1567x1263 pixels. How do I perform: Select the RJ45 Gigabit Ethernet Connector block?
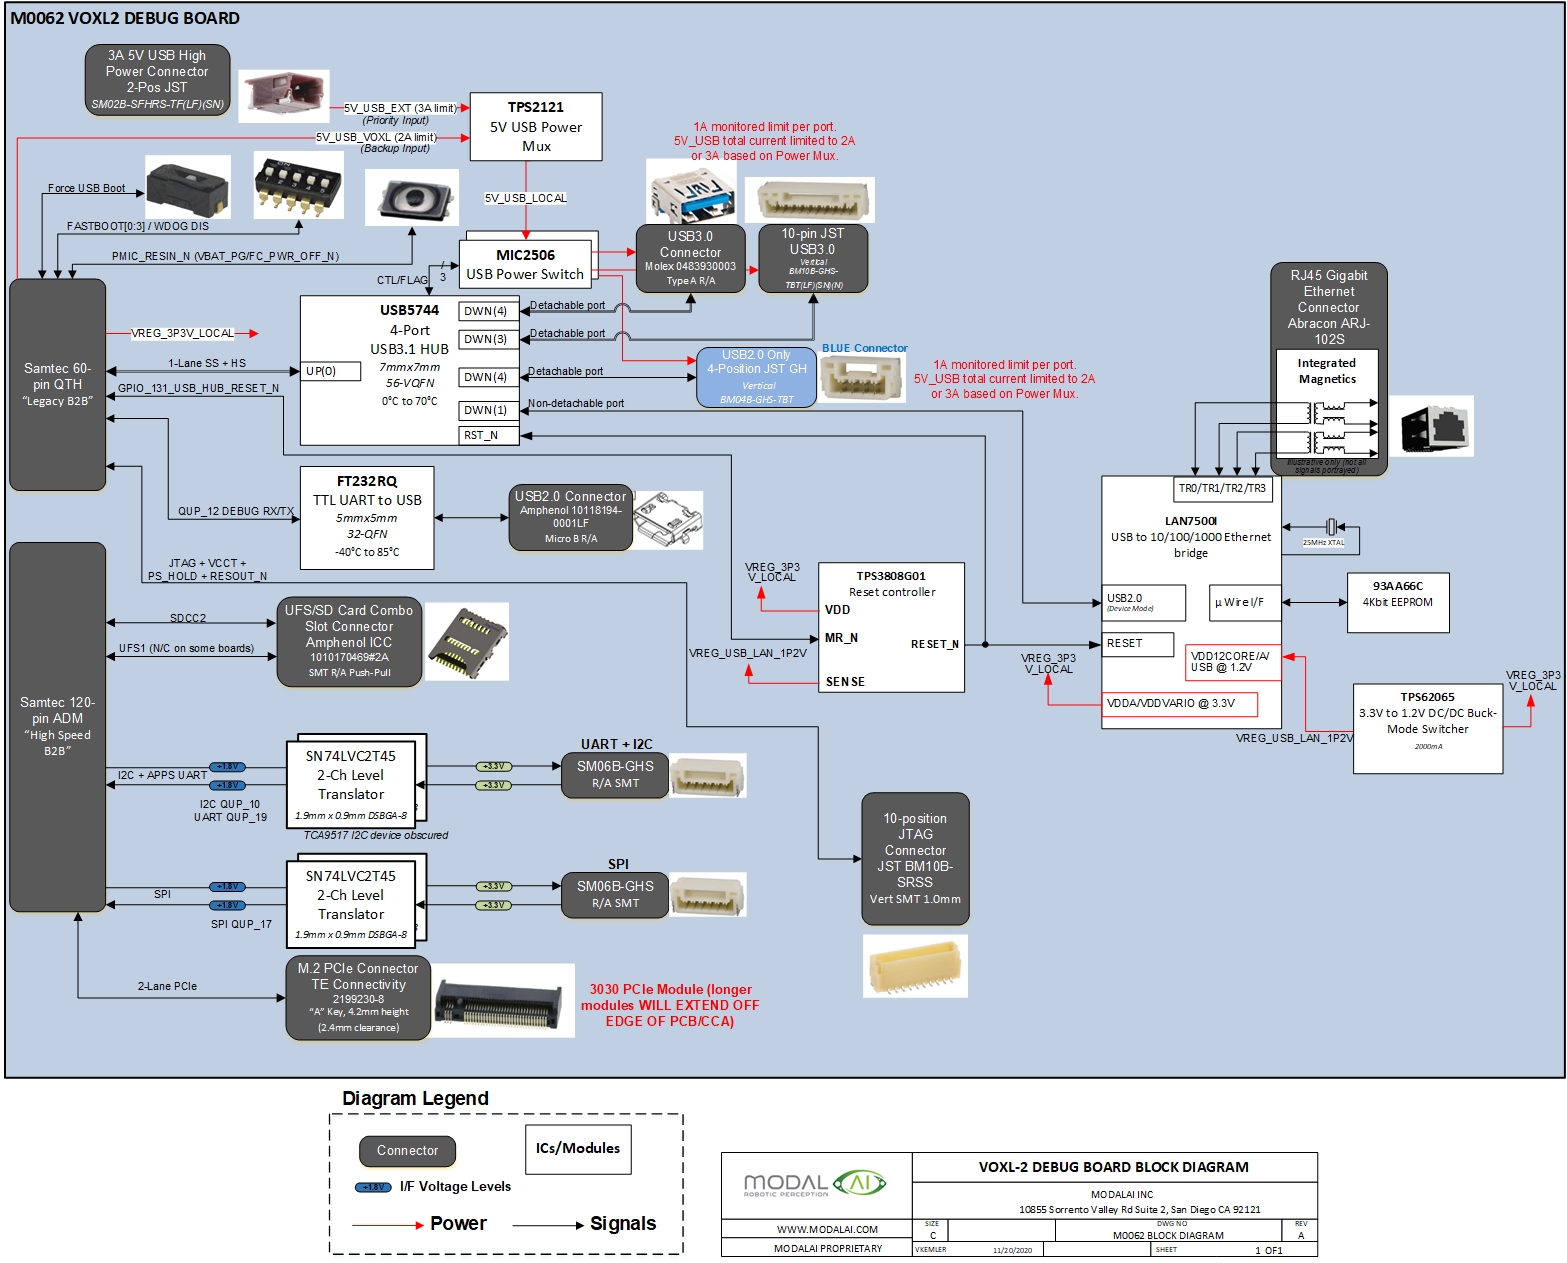pos(1329,368)
